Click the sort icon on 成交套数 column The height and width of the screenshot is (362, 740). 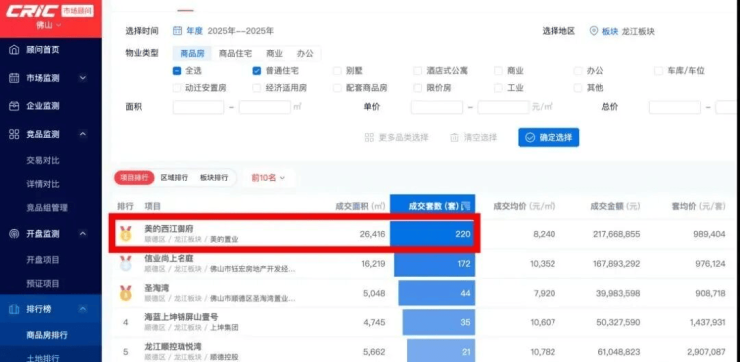pyautogui.click(x=465, y=206)
